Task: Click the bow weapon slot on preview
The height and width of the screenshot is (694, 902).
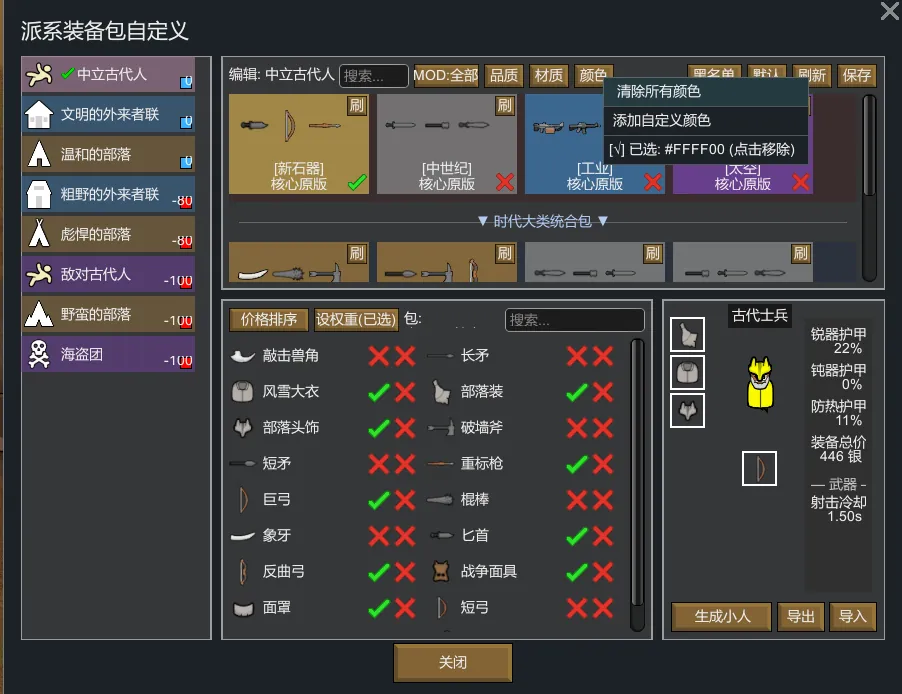Action: 759,468
